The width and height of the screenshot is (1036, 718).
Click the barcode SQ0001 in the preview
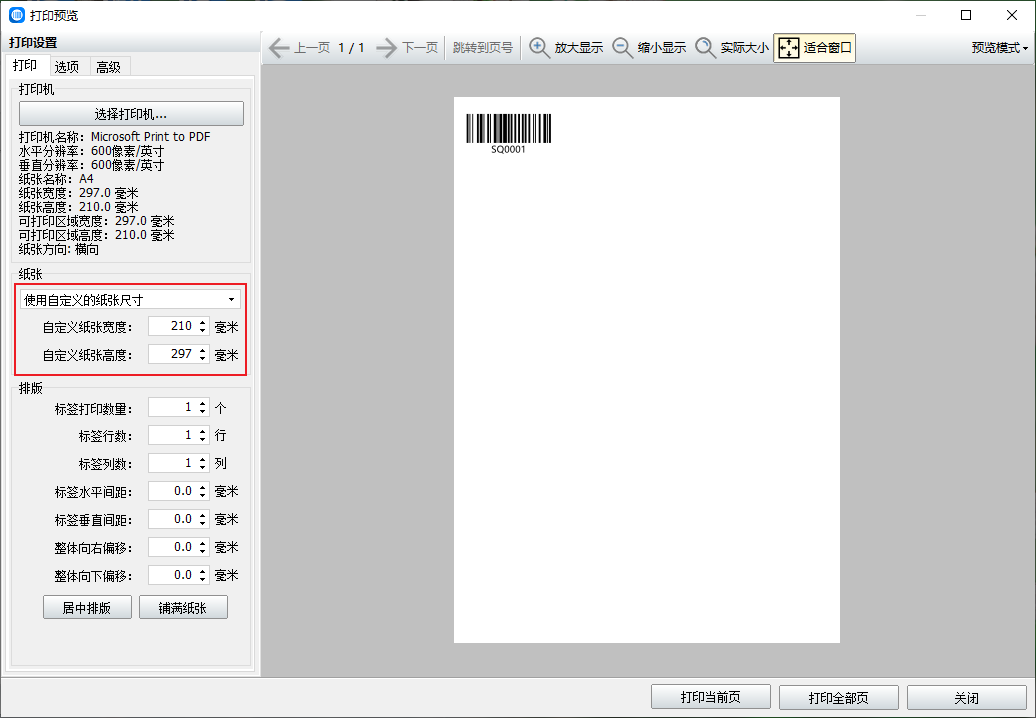coord(509,133)
